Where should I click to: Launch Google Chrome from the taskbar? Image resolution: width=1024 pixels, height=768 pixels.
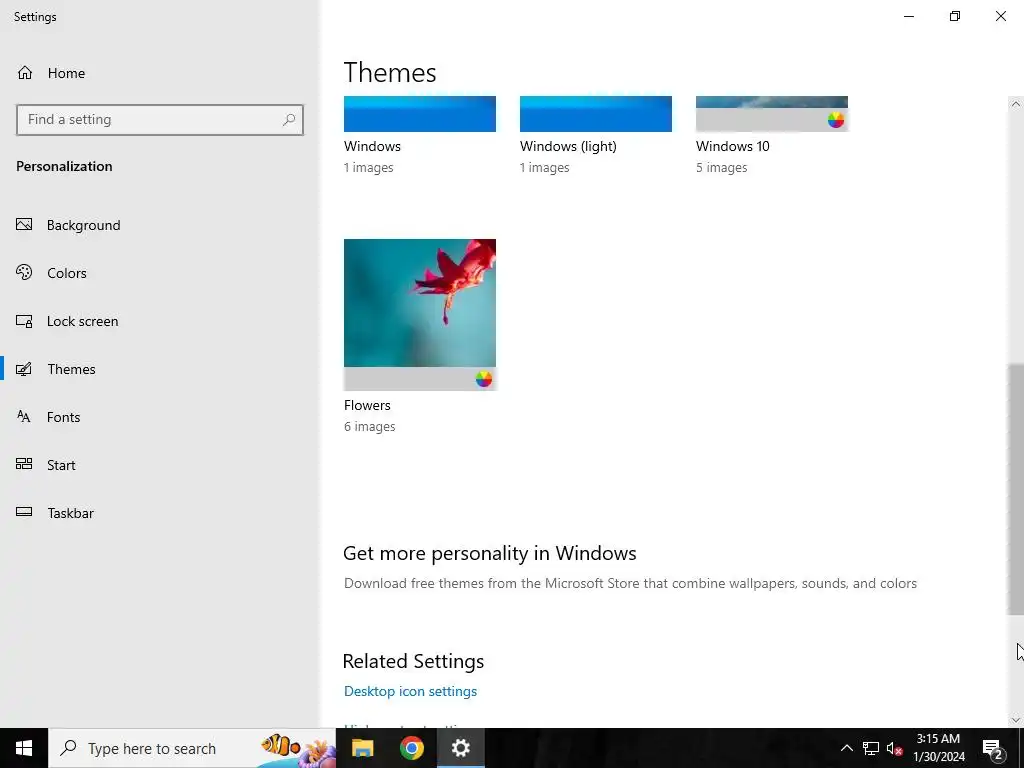(411, 748)
